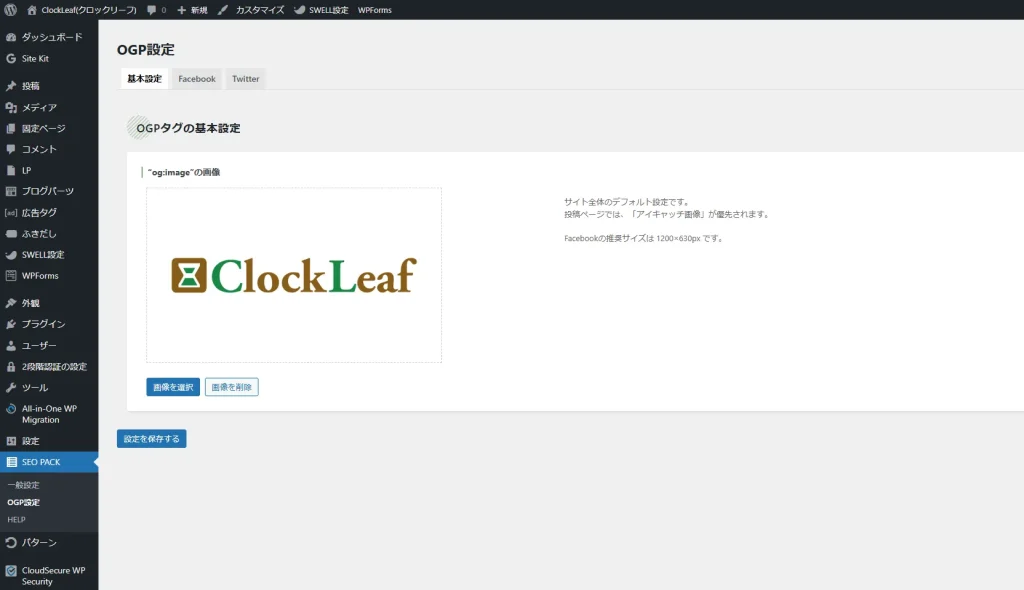This screenshot has height=590, width=1024.
Task: Click the ClockLeaf og:image preview thumbnail
Action: click(293, 275)
